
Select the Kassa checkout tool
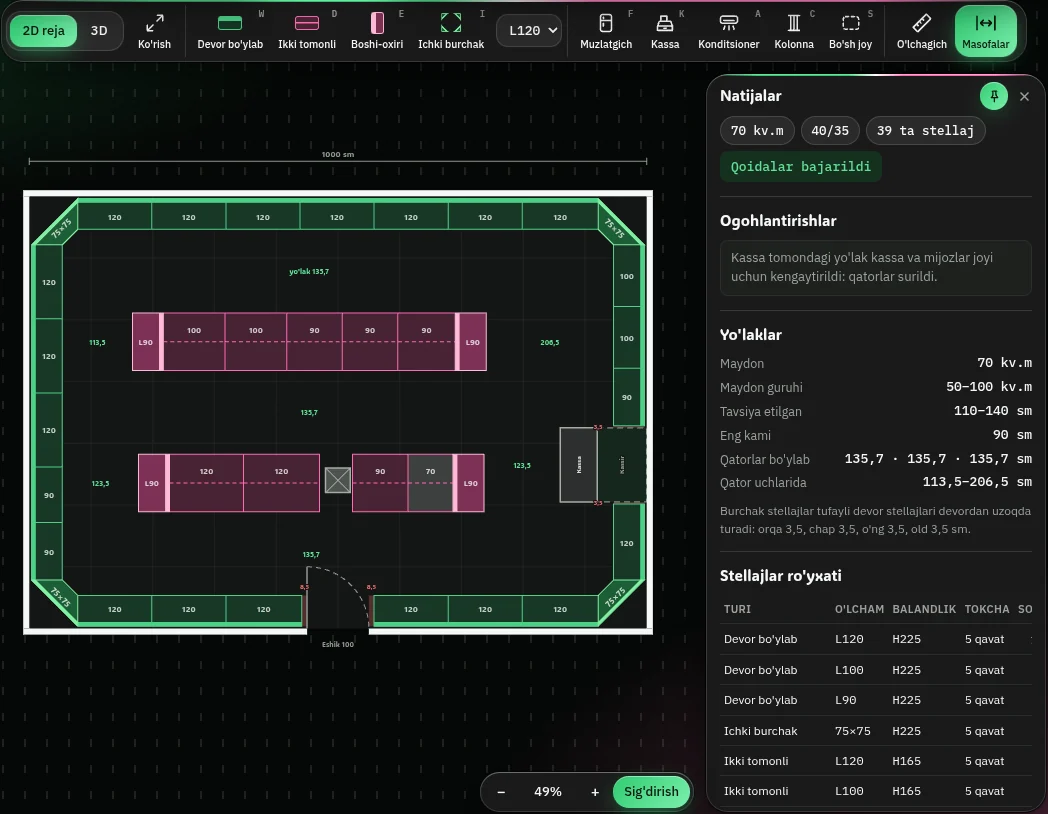pos(665,31)
